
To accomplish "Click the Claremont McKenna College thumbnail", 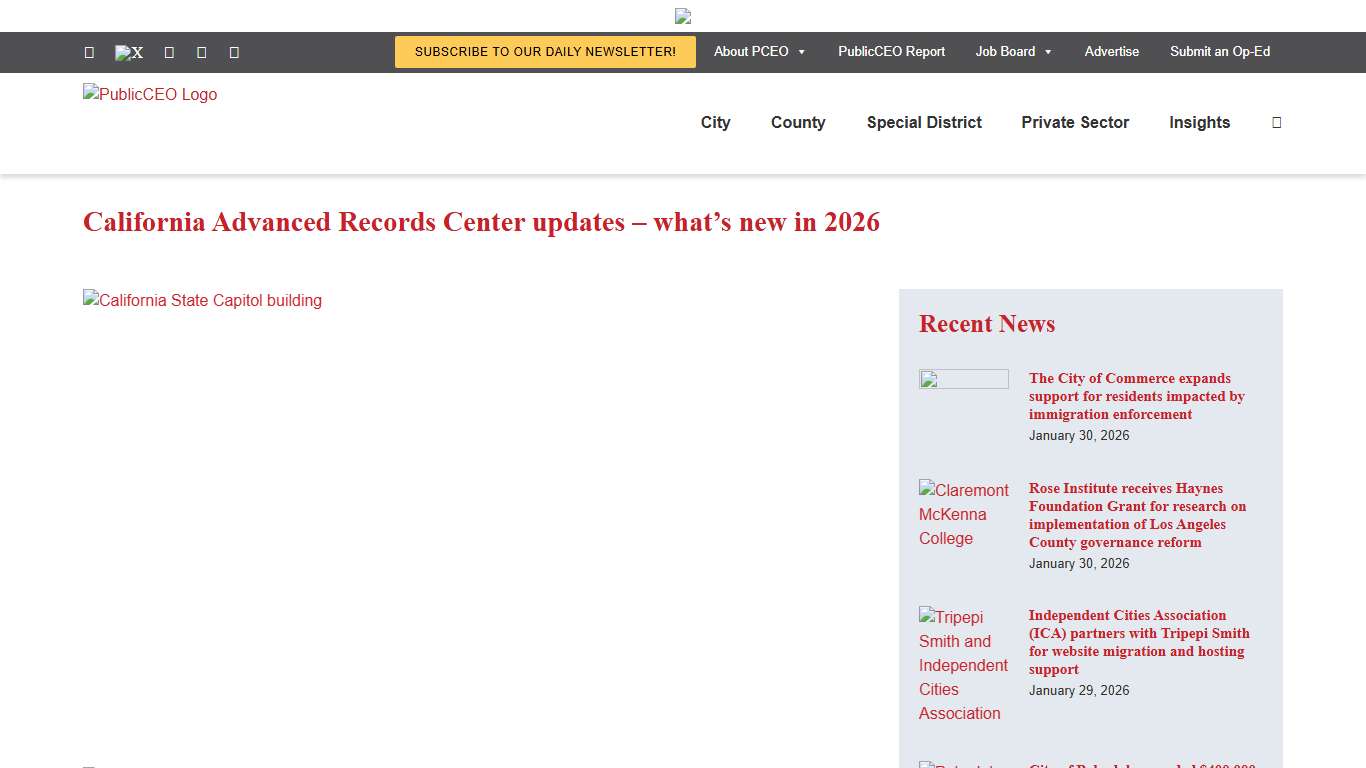I will point(963,514).
